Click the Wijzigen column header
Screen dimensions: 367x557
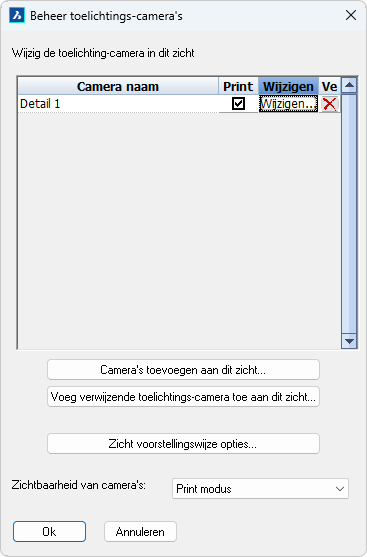click(288, 86)
